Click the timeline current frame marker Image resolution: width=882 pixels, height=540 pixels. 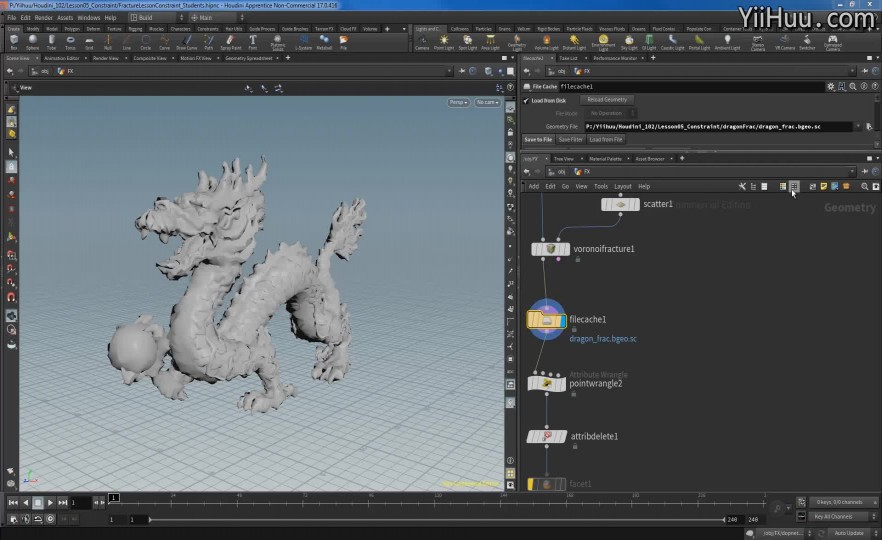114,497
